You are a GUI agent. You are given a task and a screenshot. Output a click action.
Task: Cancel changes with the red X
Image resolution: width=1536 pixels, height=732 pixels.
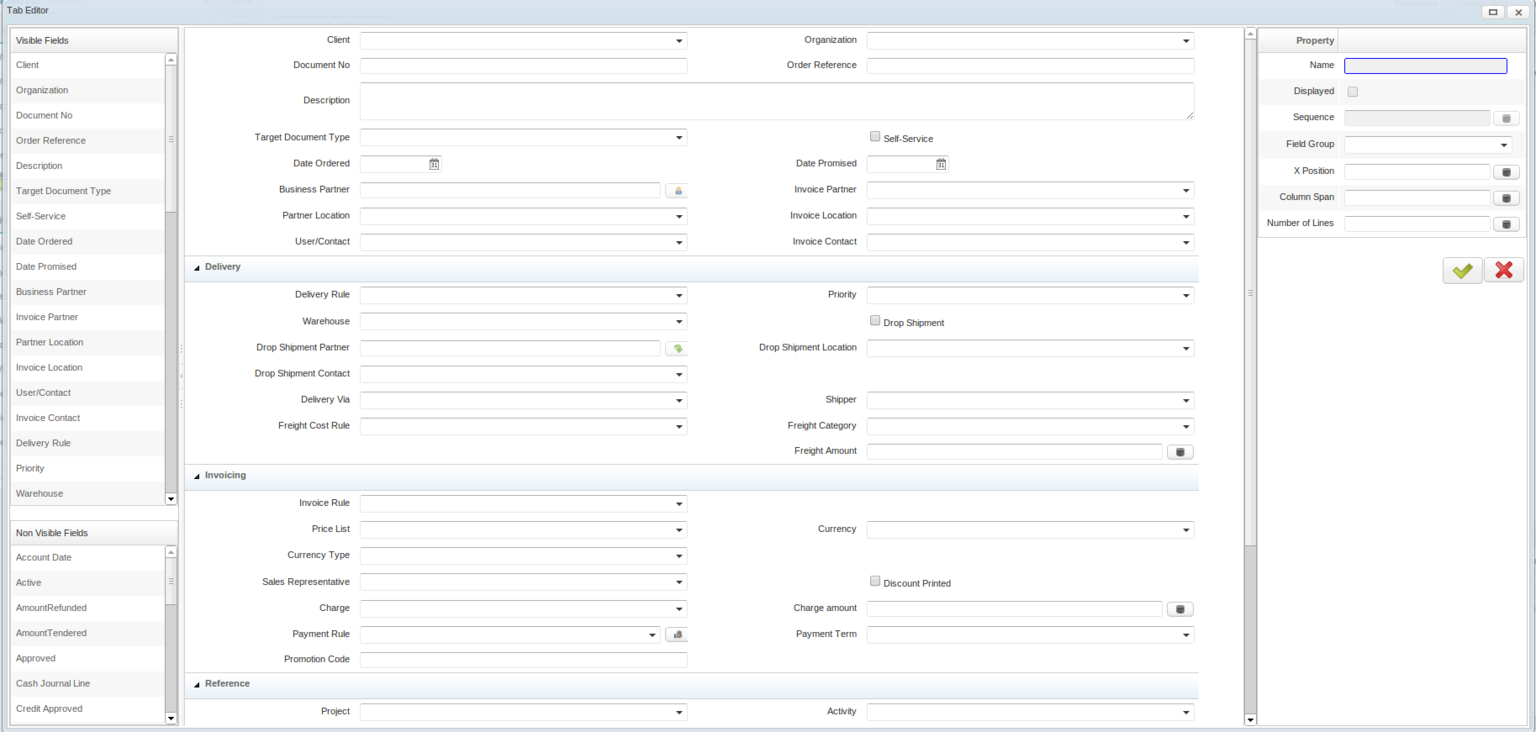click(1503, 270)
